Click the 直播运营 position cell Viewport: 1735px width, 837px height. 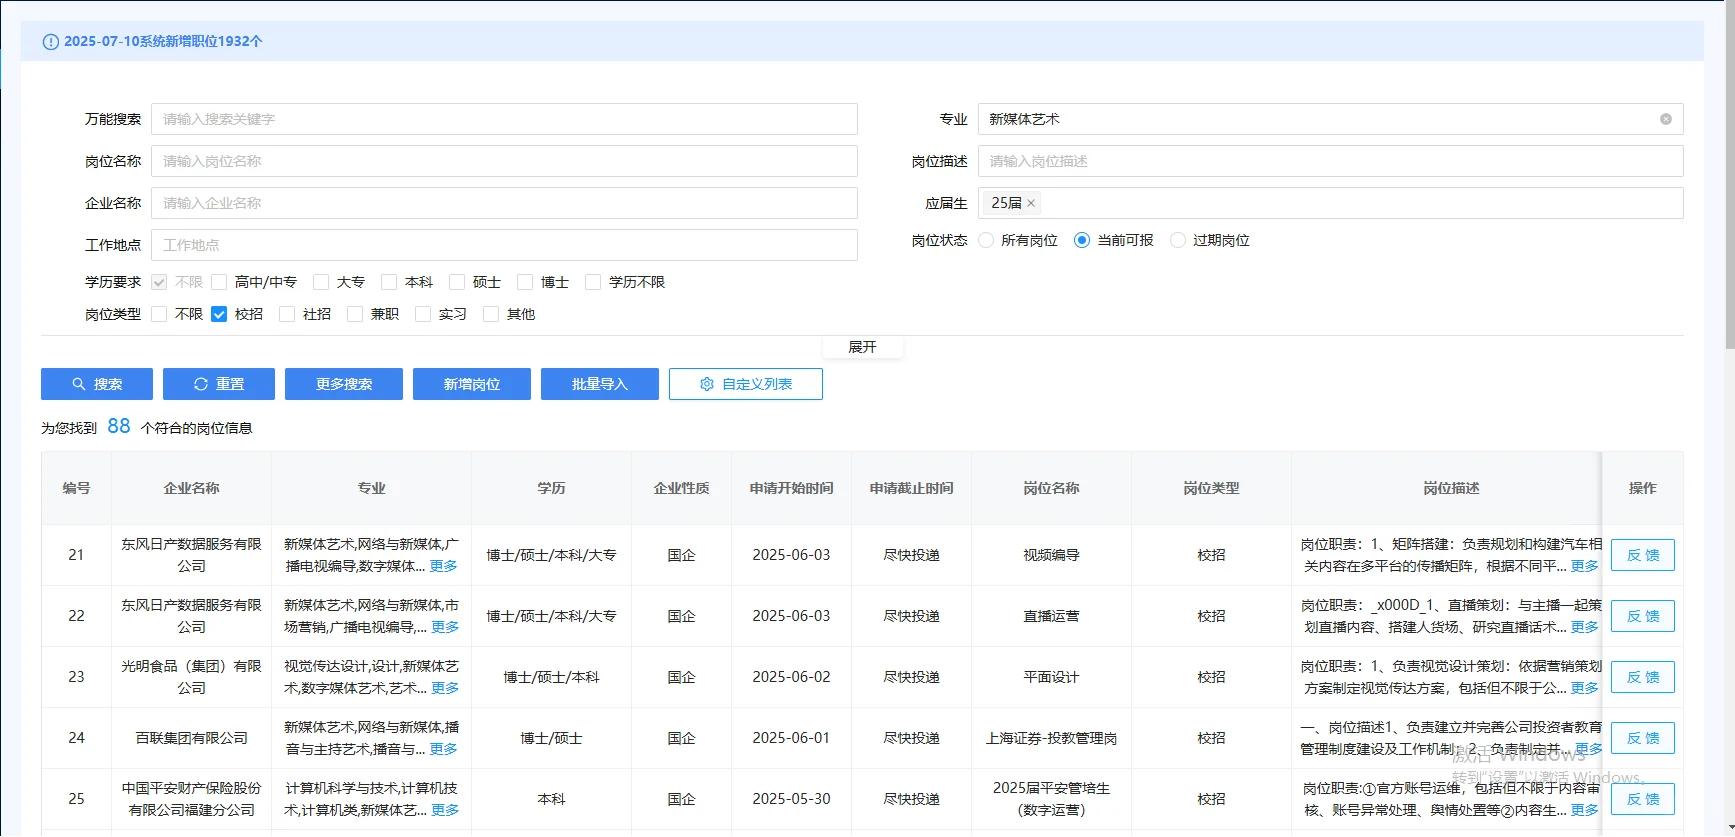(1052, 616)
